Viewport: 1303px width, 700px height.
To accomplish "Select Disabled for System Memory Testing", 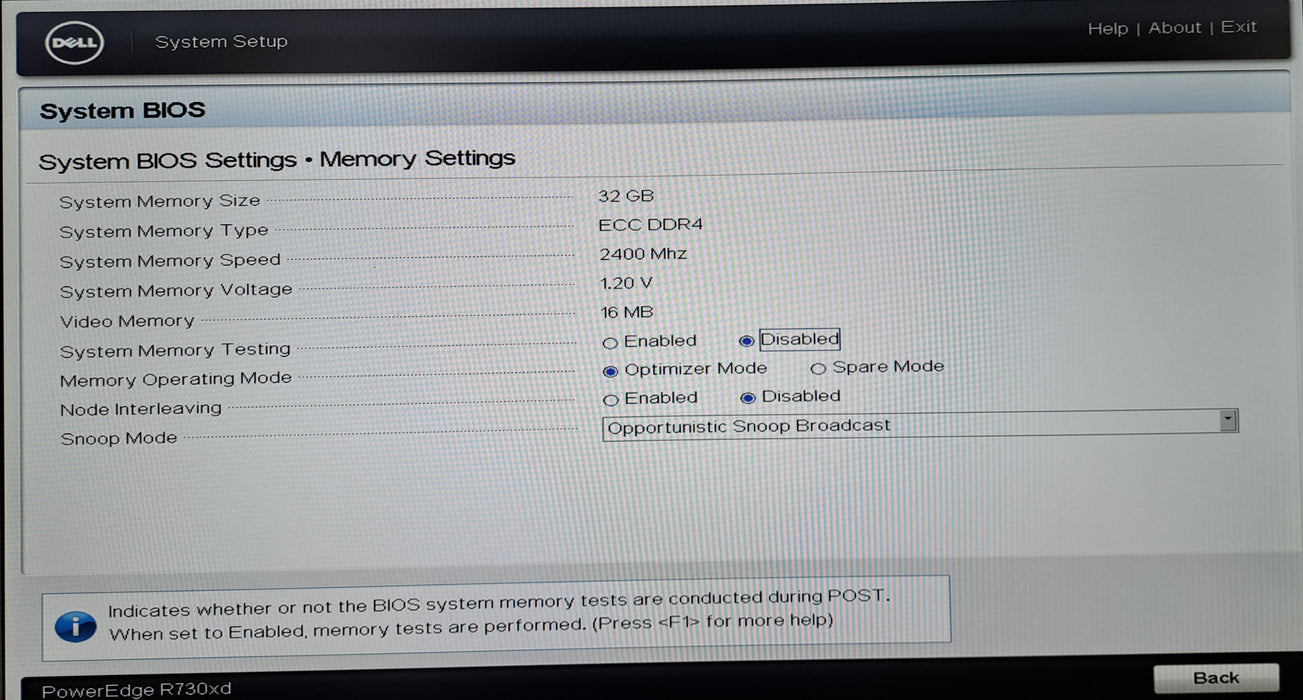I will 746,341.
